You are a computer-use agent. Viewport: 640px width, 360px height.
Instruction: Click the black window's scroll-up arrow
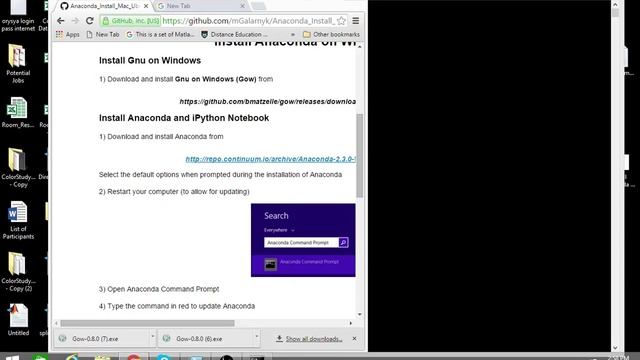[616, 4]
